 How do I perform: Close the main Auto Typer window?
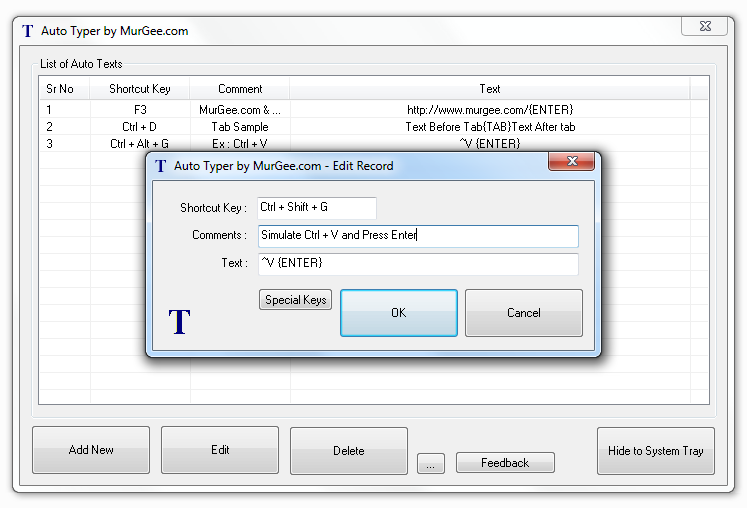(705, 26)
